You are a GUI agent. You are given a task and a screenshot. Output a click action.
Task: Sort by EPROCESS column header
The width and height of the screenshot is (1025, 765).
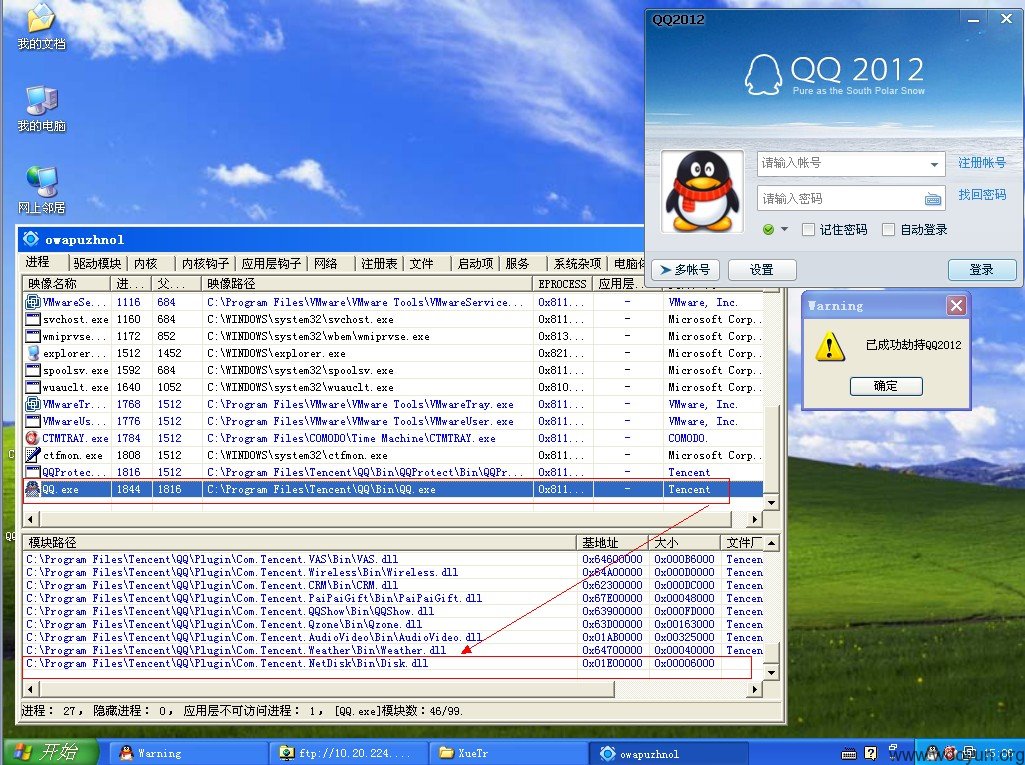pos(563,284)
